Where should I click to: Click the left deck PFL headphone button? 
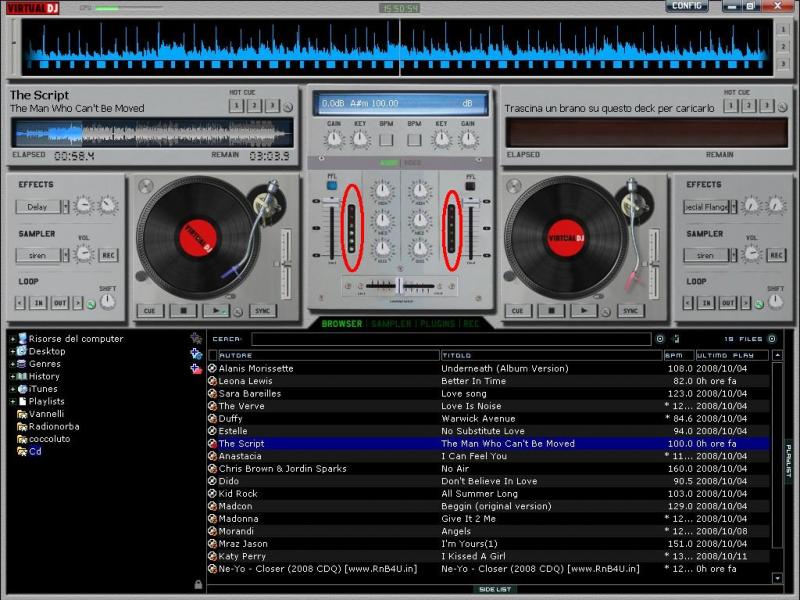(x=332, y=185)
